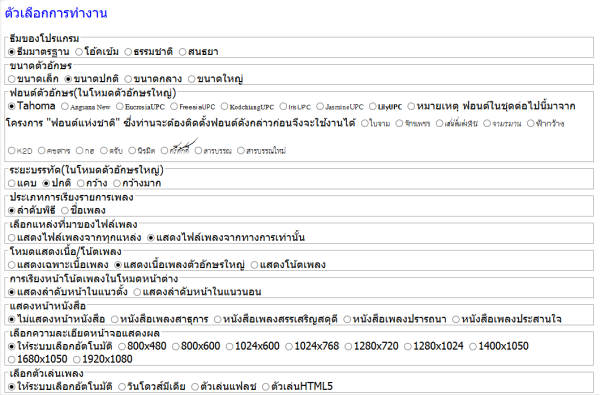The image size is (600, 395).
Task: Set line spacing to กว้างมาก
Action: pyautogui.click(x=117, y=183)
